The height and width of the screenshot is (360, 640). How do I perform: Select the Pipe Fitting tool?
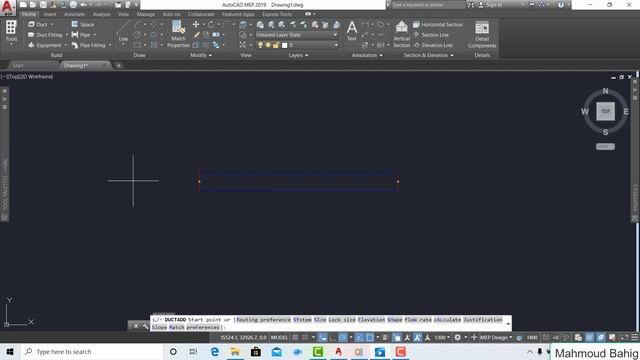(x=89, y=45)
